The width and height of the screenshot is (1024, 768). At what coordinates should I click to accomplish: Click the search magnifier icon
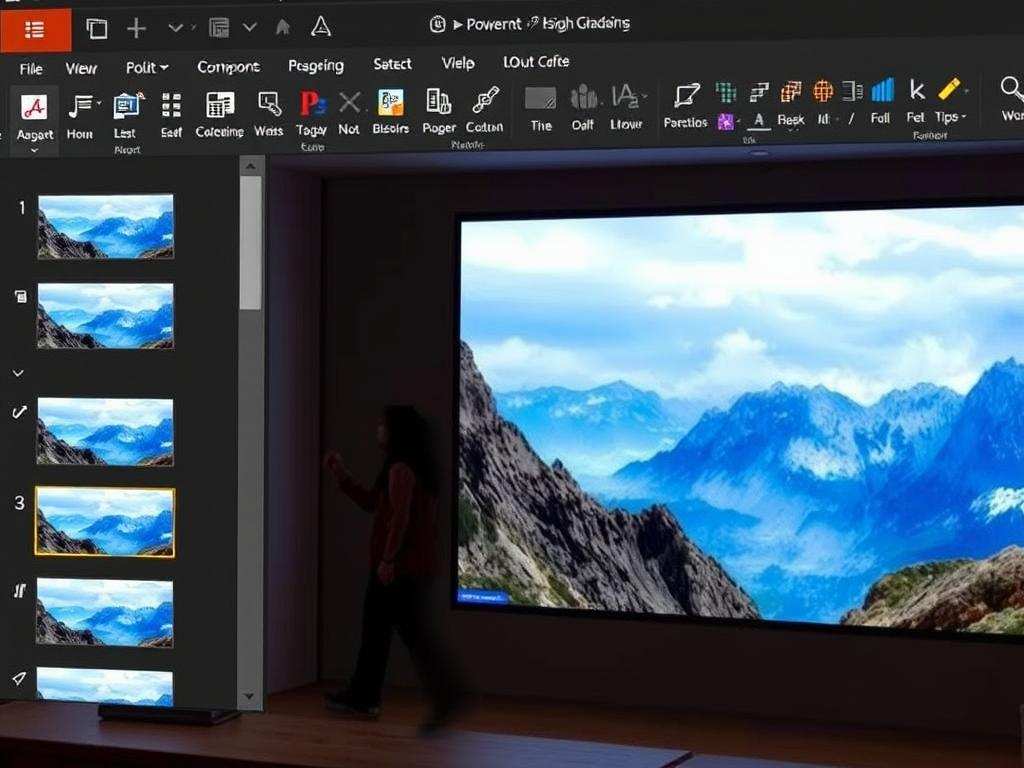click(x=1012, y=88)
